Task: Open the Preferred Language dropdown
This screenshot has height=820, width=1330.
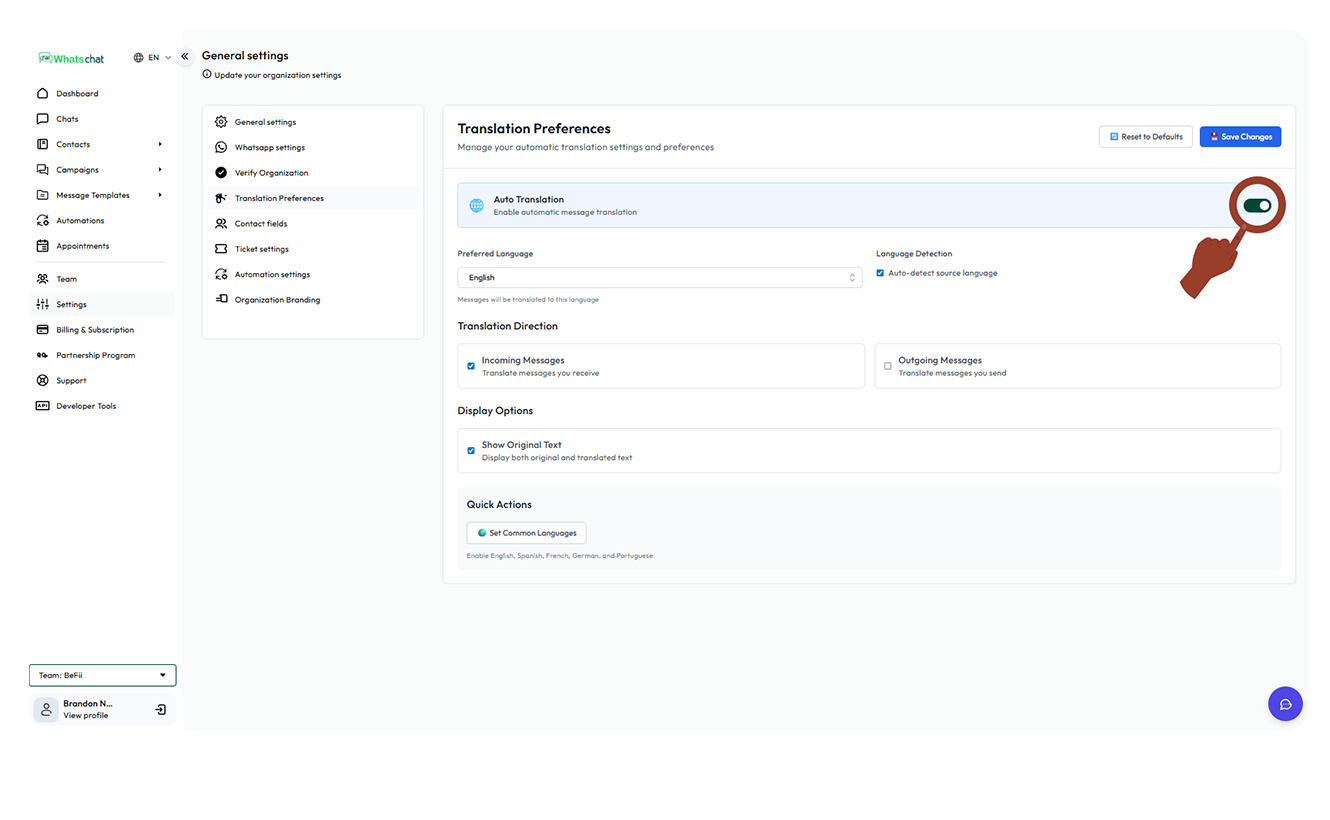Action: 659,278
